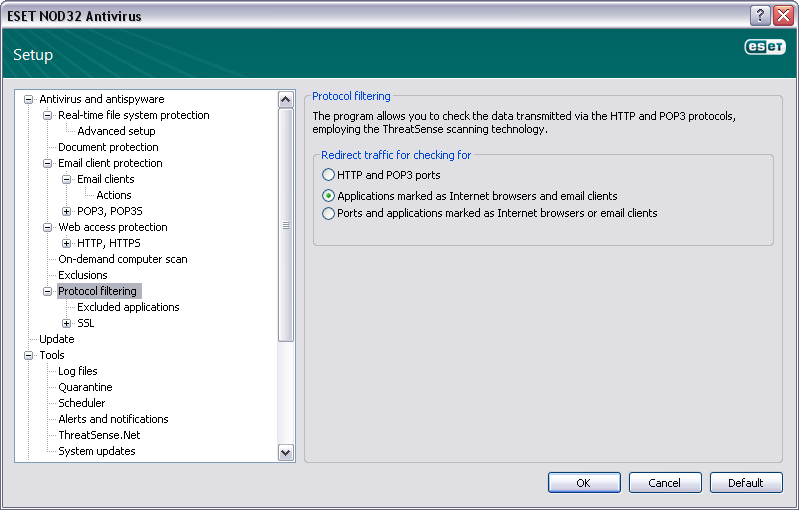Open ThreatSense.Net settings
The image size is (799, 510).
point(99,435)
